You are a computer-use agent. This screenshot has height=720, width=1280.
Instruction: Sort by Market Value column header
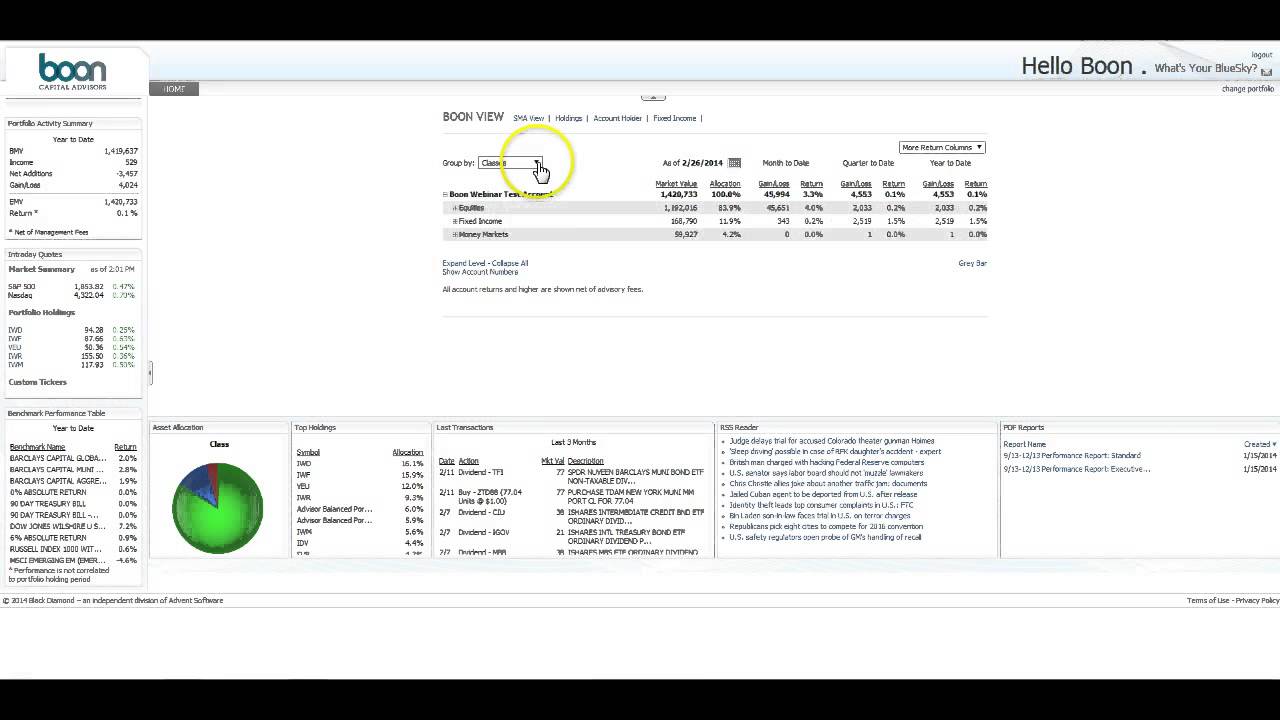click(x=676, y=184)
